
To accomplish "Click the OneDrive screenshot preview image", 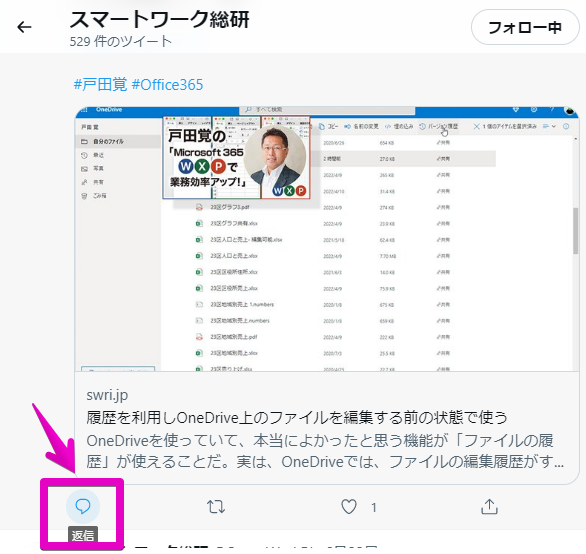I will coord(327,239).
